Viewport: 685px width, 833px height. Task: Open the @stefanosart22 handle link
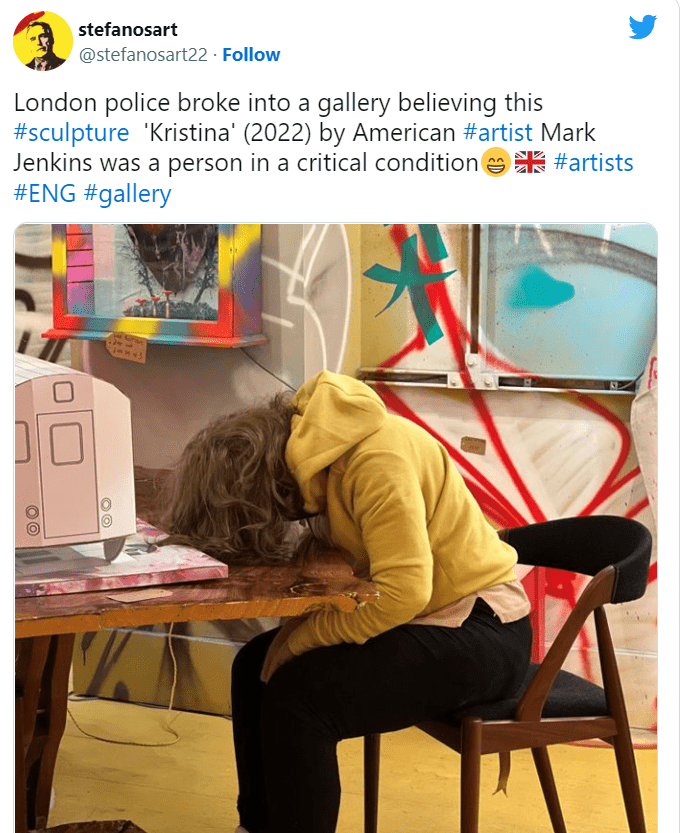143,55
